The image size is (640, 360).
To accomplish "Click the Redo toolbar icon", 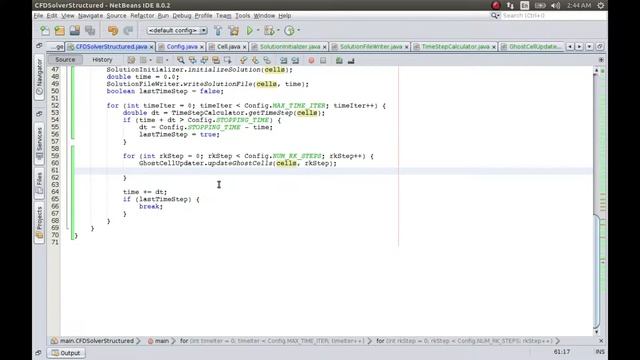I will [x=128, y=31].
